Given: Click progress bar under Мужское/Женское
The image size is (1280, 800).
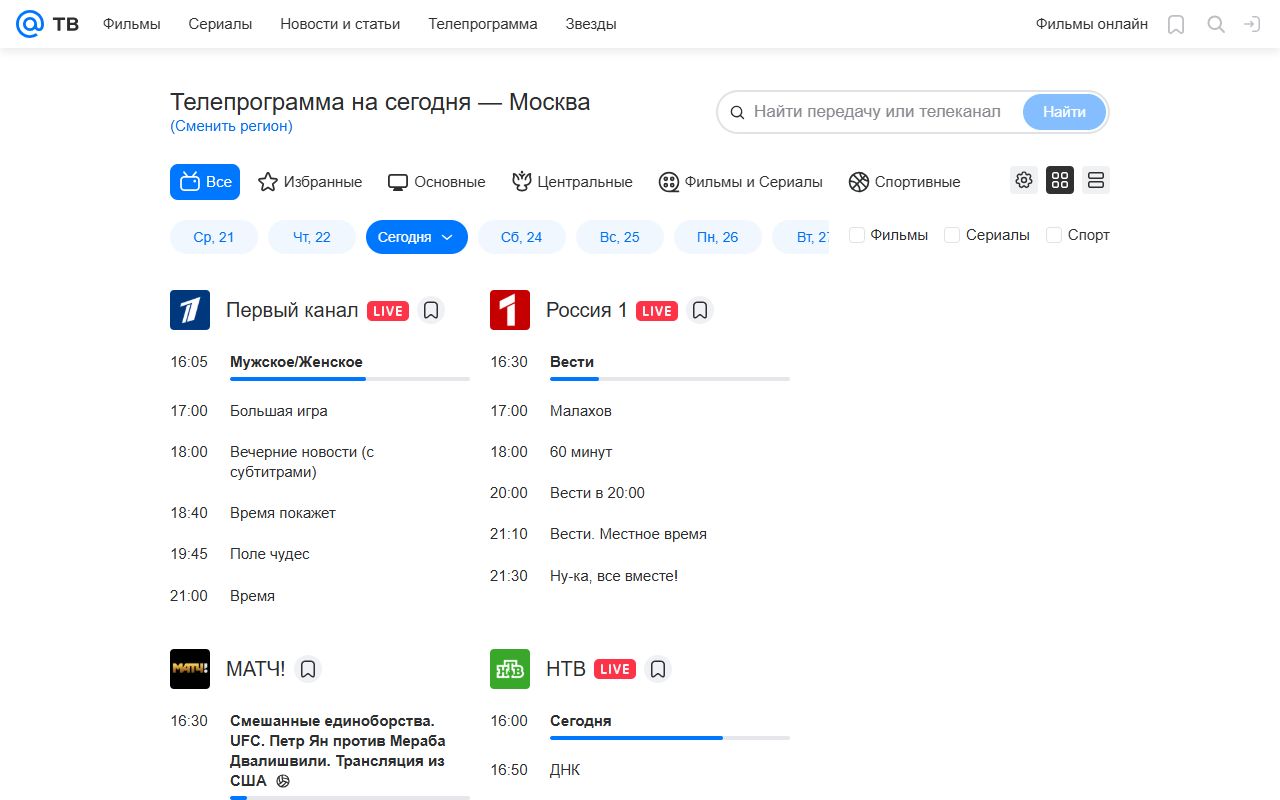Looking at the screenshot, I should pos(350,379).
